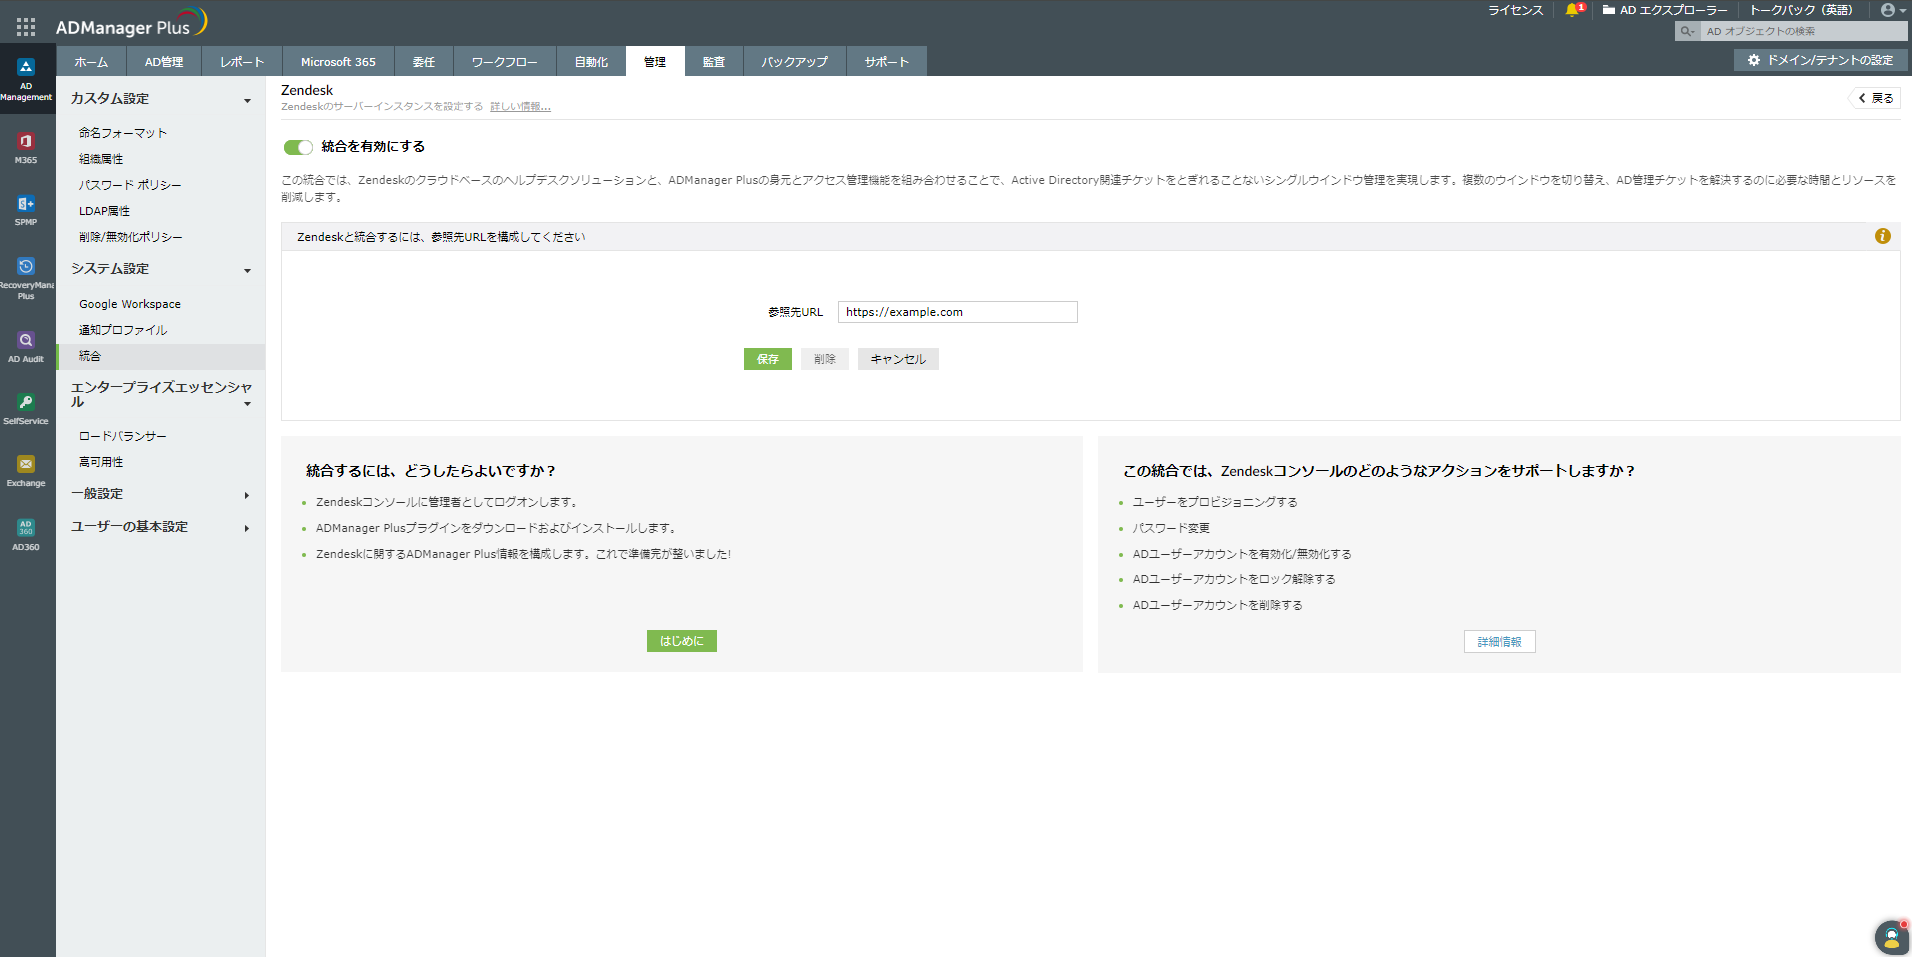Viewport: 1912px width, 957px height.
Task: Click the 詳細情報 button
Action: 1500,641
